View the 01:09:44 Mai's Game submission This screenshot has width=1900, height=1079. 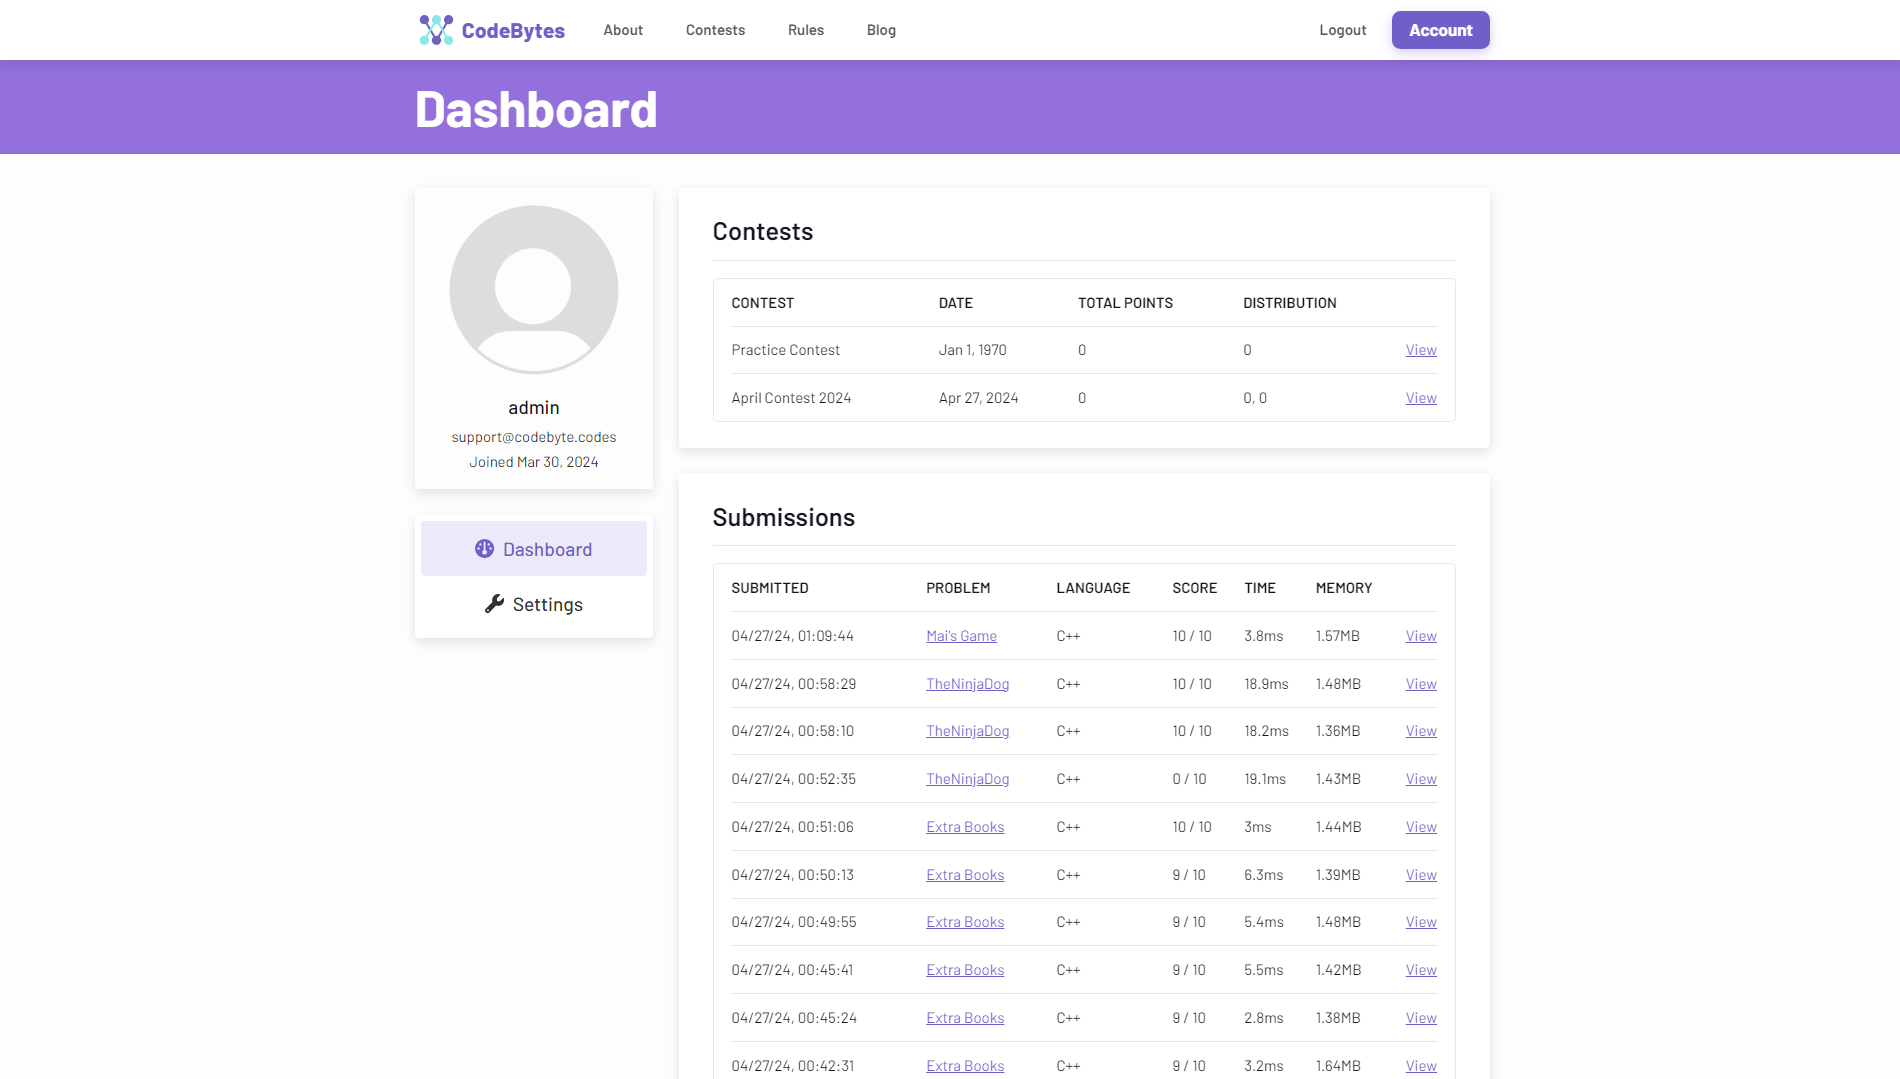(1420, 636)
